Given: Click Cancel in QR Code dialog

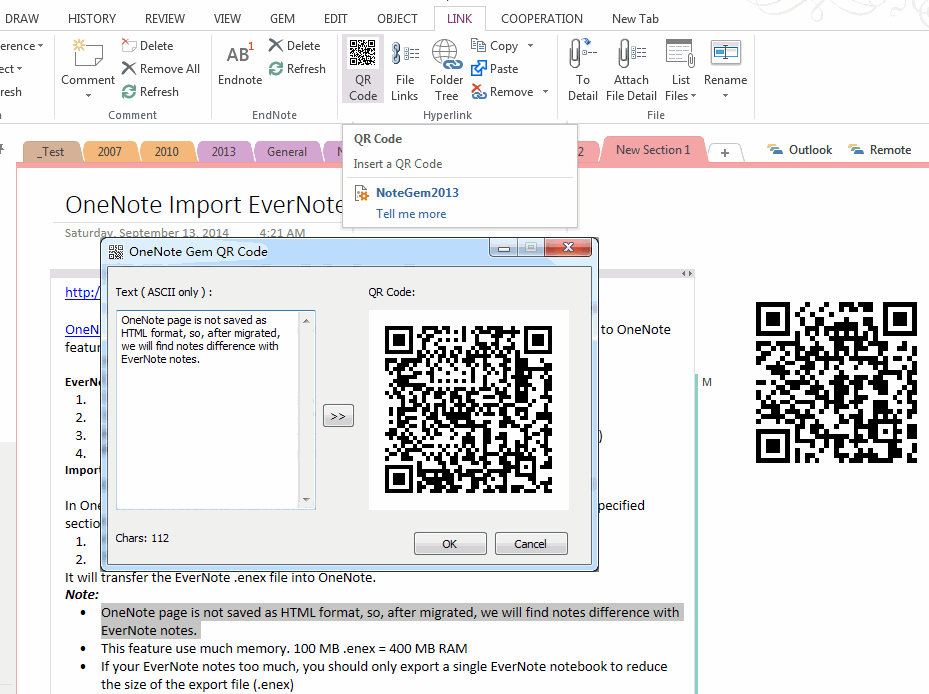Looking at the screenshot, I should [x=530, y=543].
